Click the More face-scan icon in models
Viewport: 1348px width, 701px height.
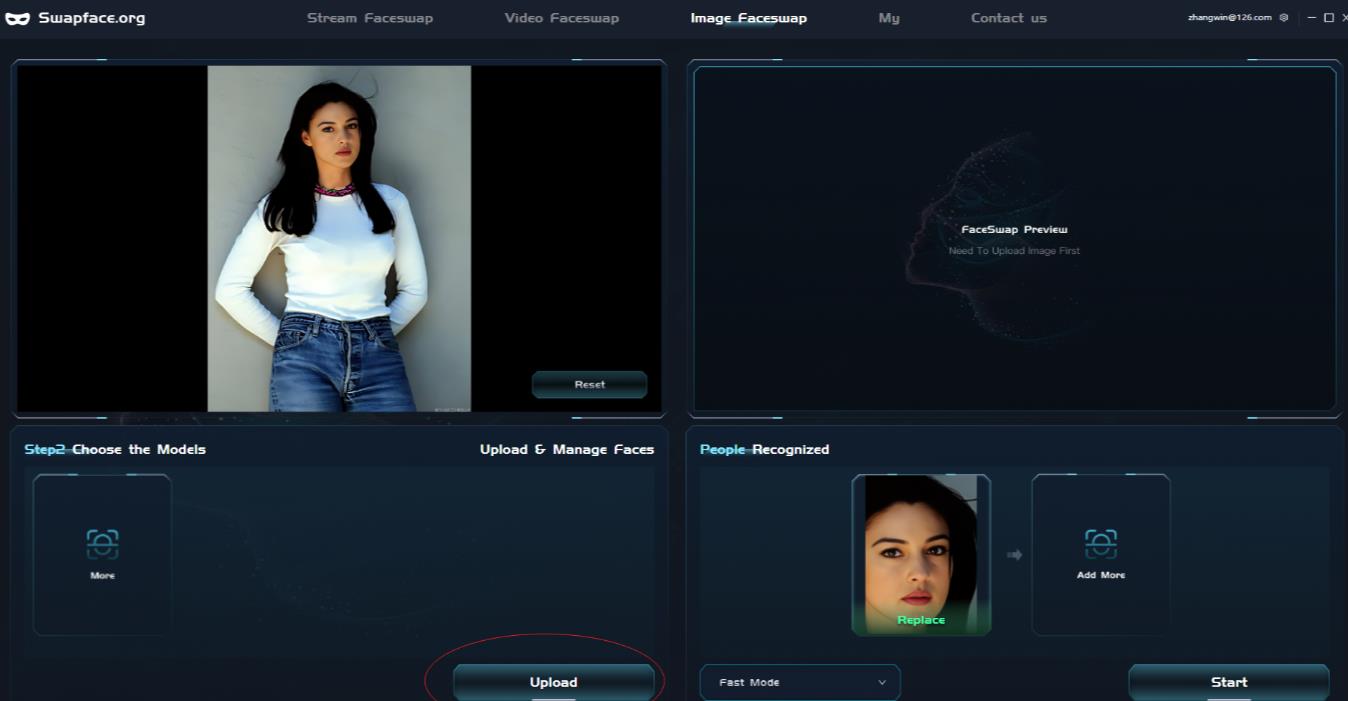pos(102,544)
